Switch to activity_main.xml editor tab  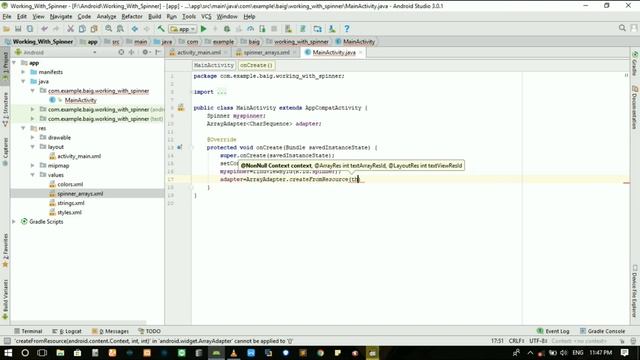tap(198, 53)
